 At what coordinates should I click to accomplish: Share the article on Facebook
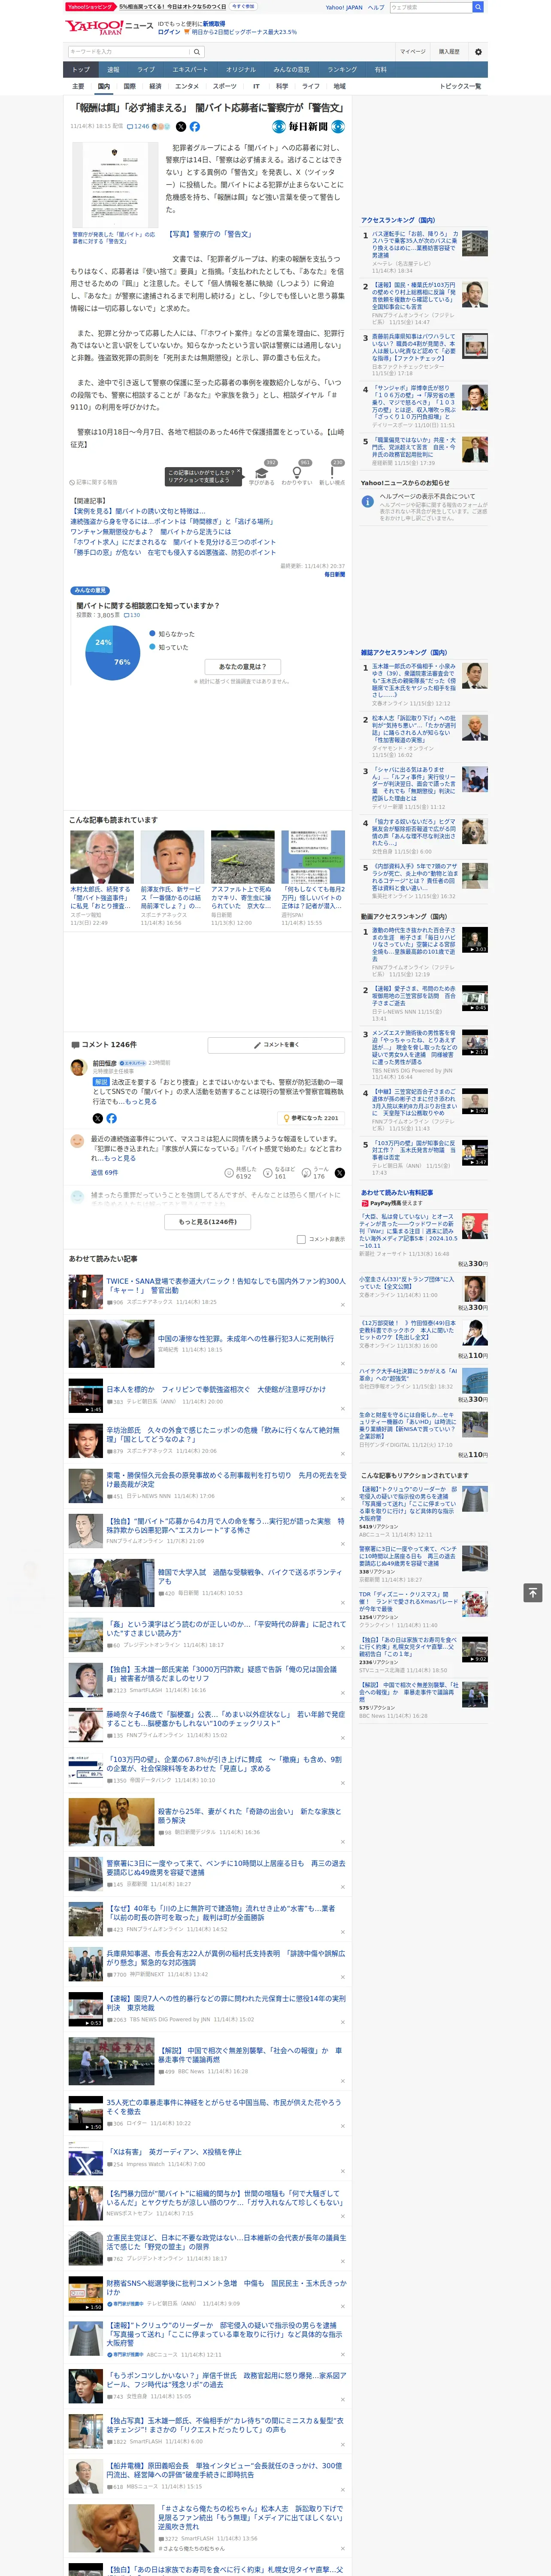tap(195, 127)
